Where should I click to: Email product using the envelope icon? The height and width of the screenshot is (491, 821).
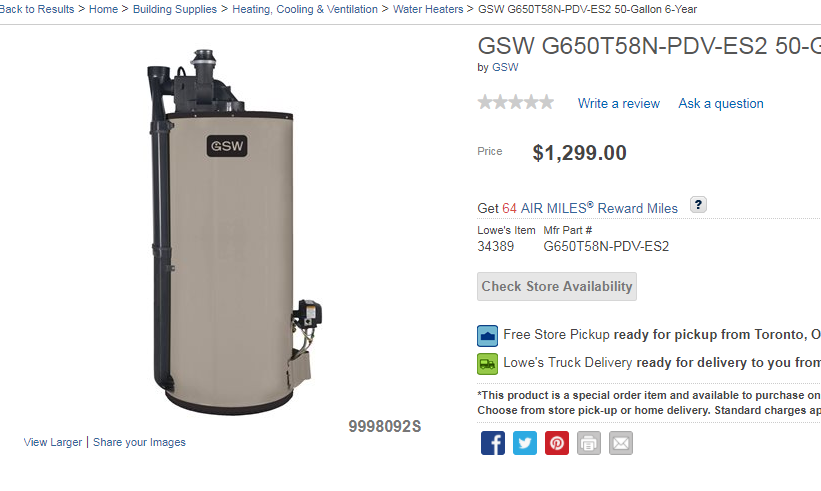point(620,443)
